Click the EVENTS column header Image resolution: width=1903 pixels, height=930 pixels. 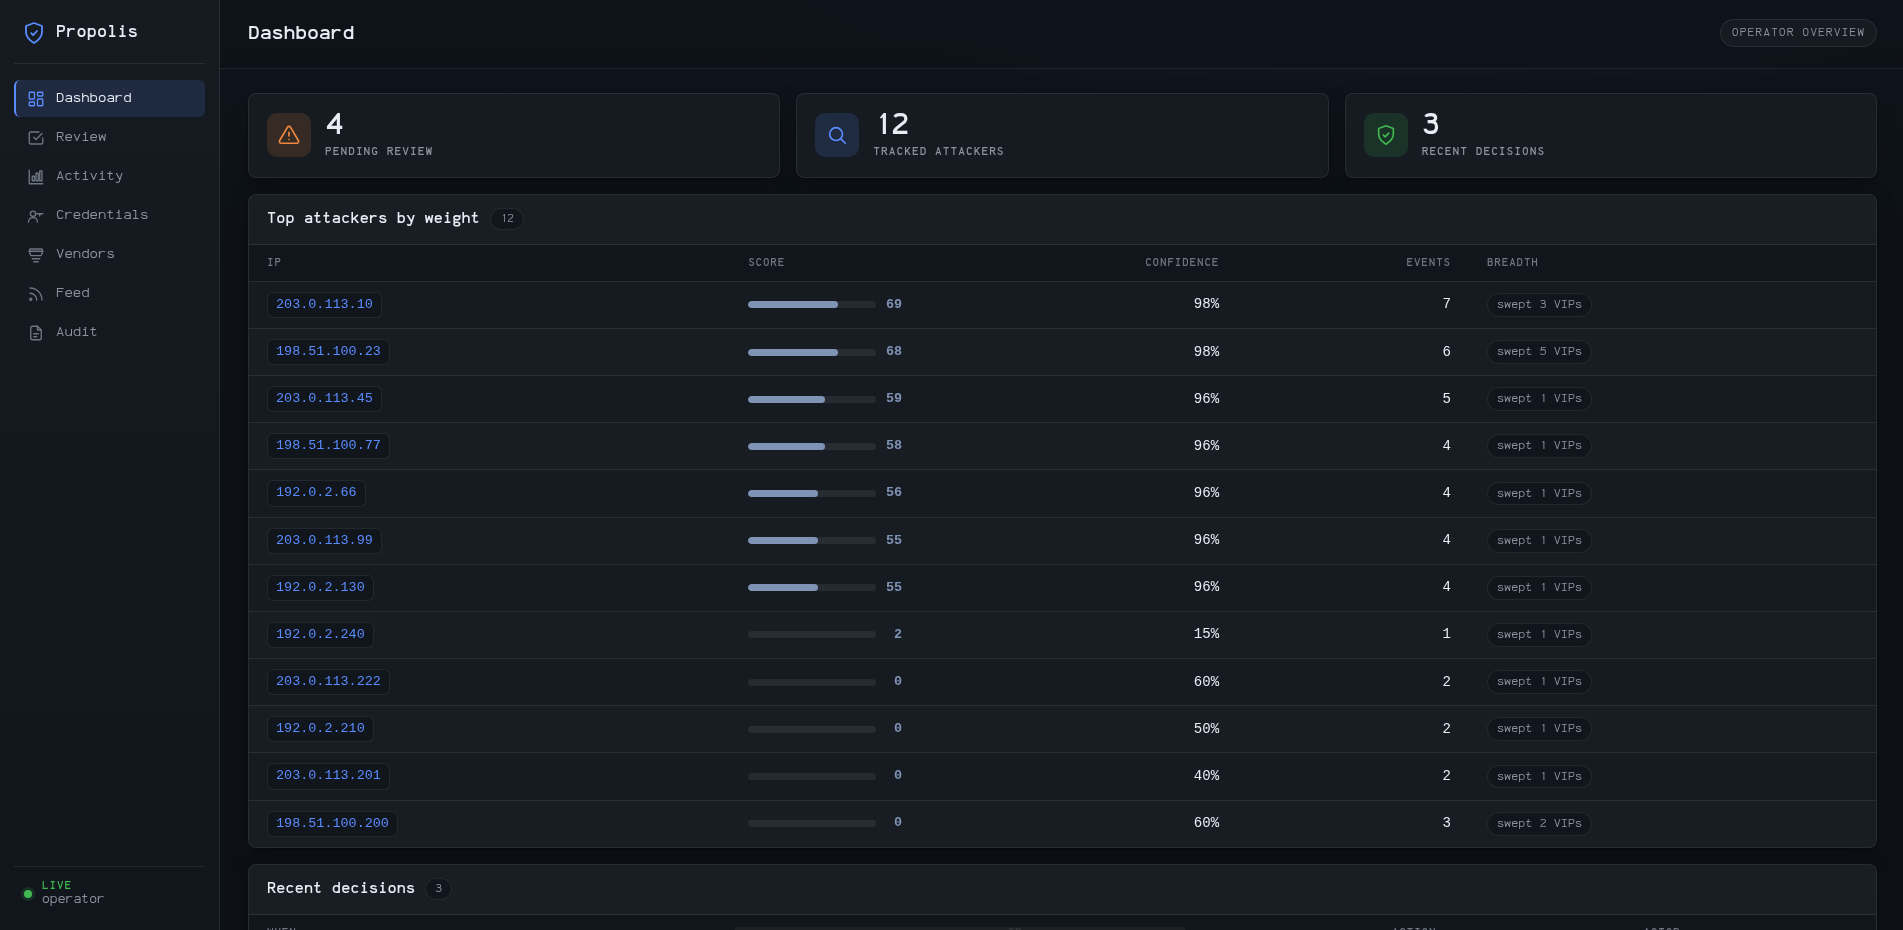[1428, 263]
